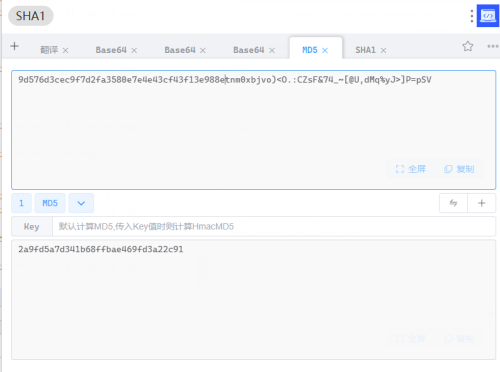Click the MD5 hash output text area

[253, 299]
